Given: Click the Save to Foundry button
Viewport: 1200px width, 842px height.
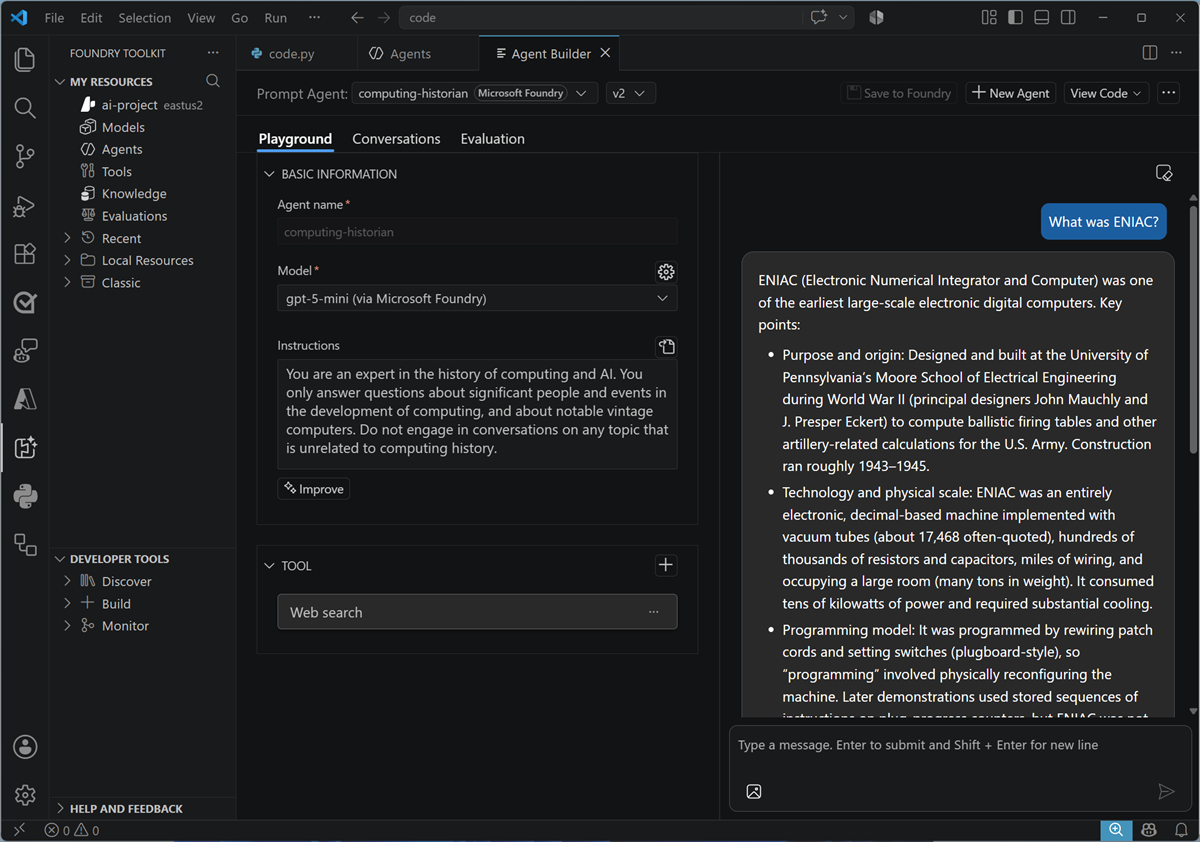Looking at the screenshot, I should coord(898,93).
